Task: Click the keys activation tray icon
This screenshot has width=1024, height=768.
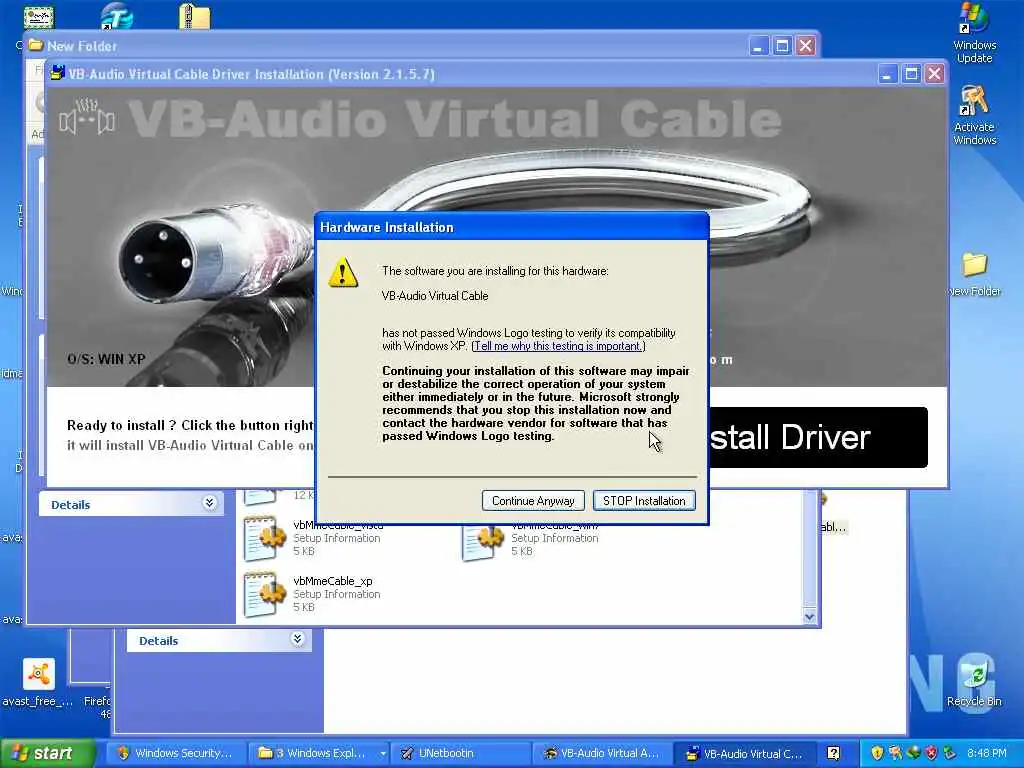Action: (x=895, y=753)
